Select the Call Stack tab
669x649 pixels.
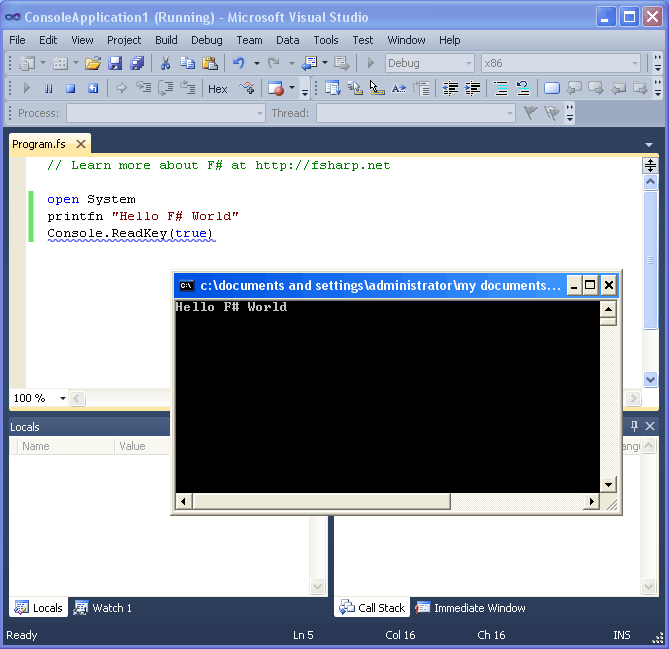click(x=372, y=608)
